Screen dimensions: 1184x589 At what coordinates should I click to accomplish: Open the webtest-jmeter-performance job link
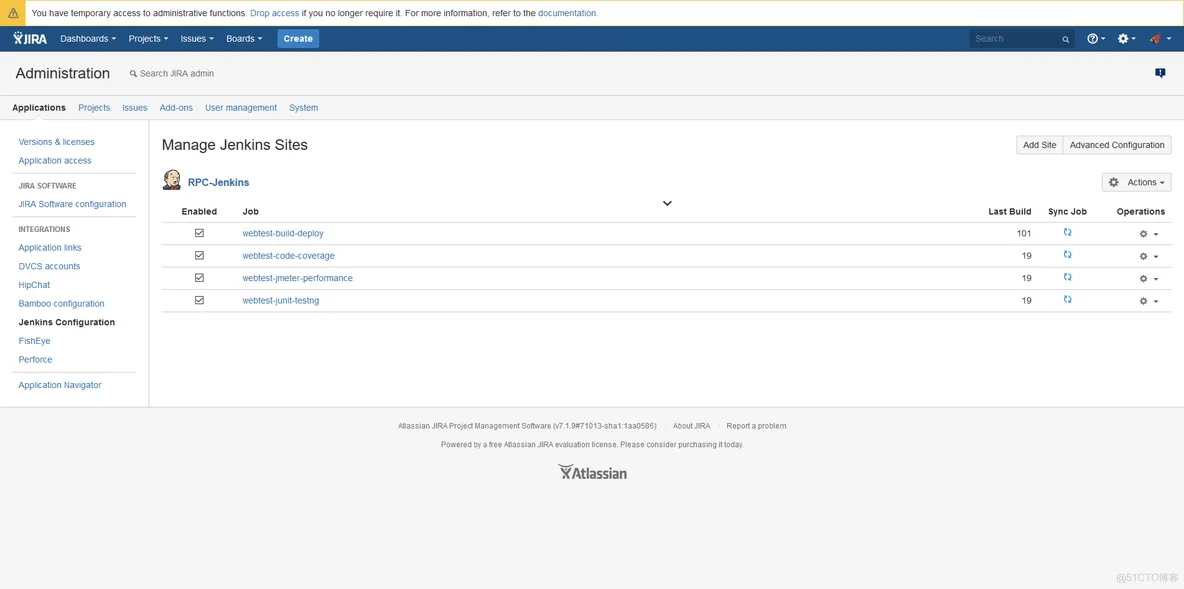click(x=298, y=278)
